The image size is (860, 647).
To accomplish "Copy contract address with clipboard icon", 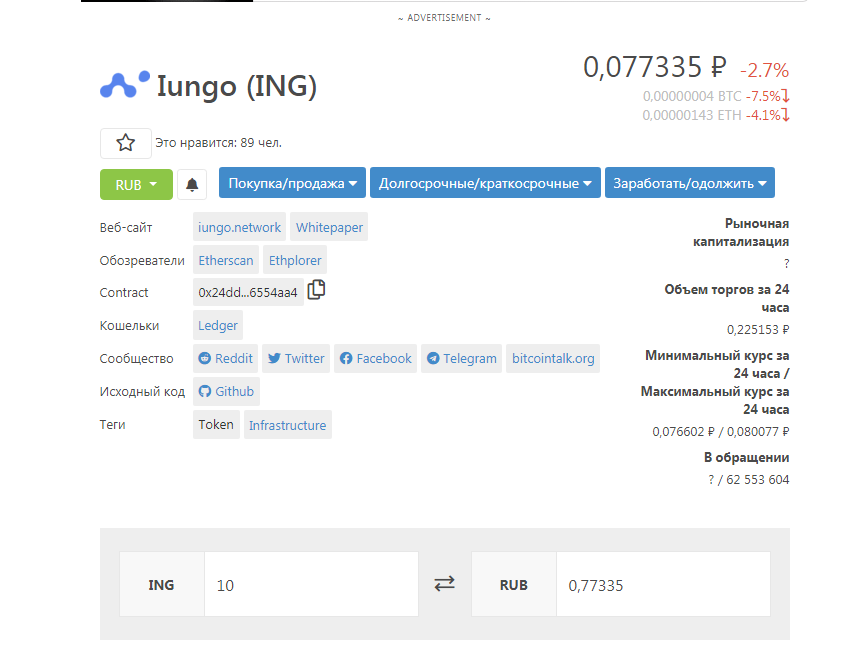I will click(x=316, y=290).
